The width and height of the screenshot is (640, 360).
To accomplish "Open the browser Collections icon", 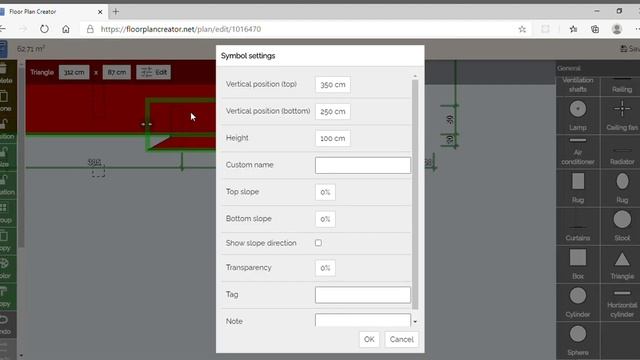I will tap(595, 29).
